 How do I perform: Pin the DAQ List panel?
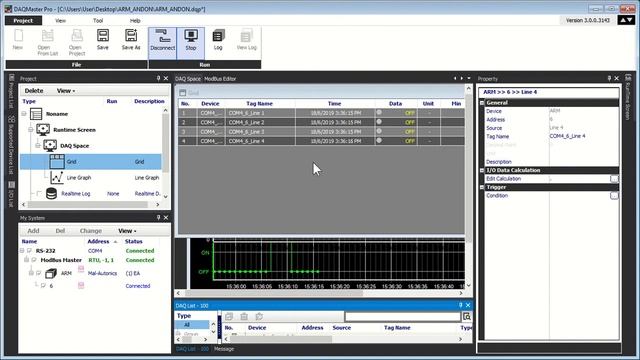point(460,305)
